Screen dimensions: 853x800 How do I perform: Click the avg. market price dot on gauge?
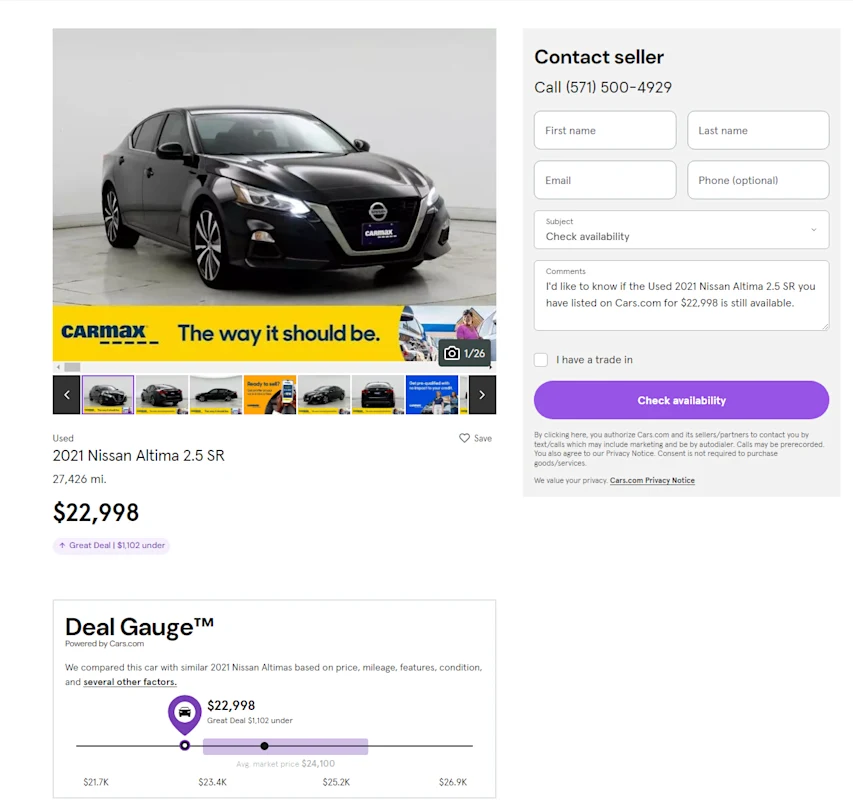(x=264, y=746)
